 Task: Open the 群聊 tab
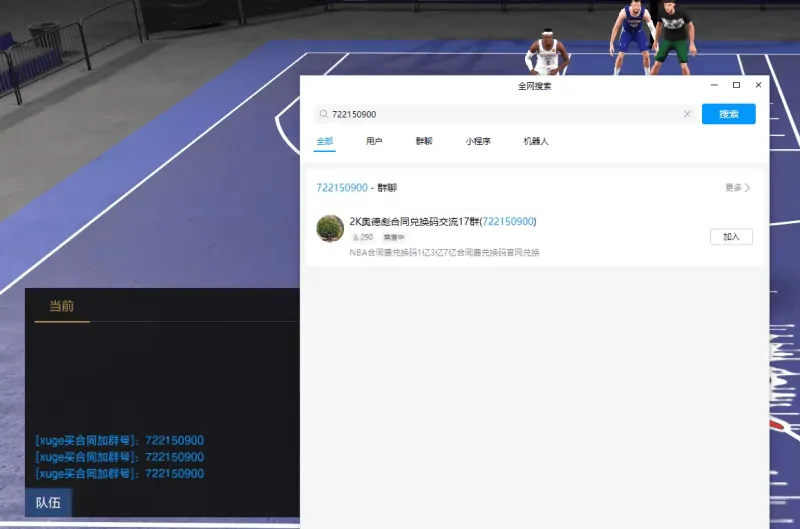[424, 142]
